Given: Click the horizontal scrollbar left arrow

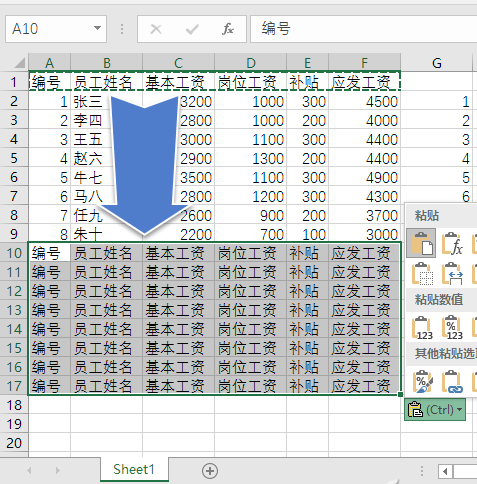Looking at the screenshot, I should [445, 471].
